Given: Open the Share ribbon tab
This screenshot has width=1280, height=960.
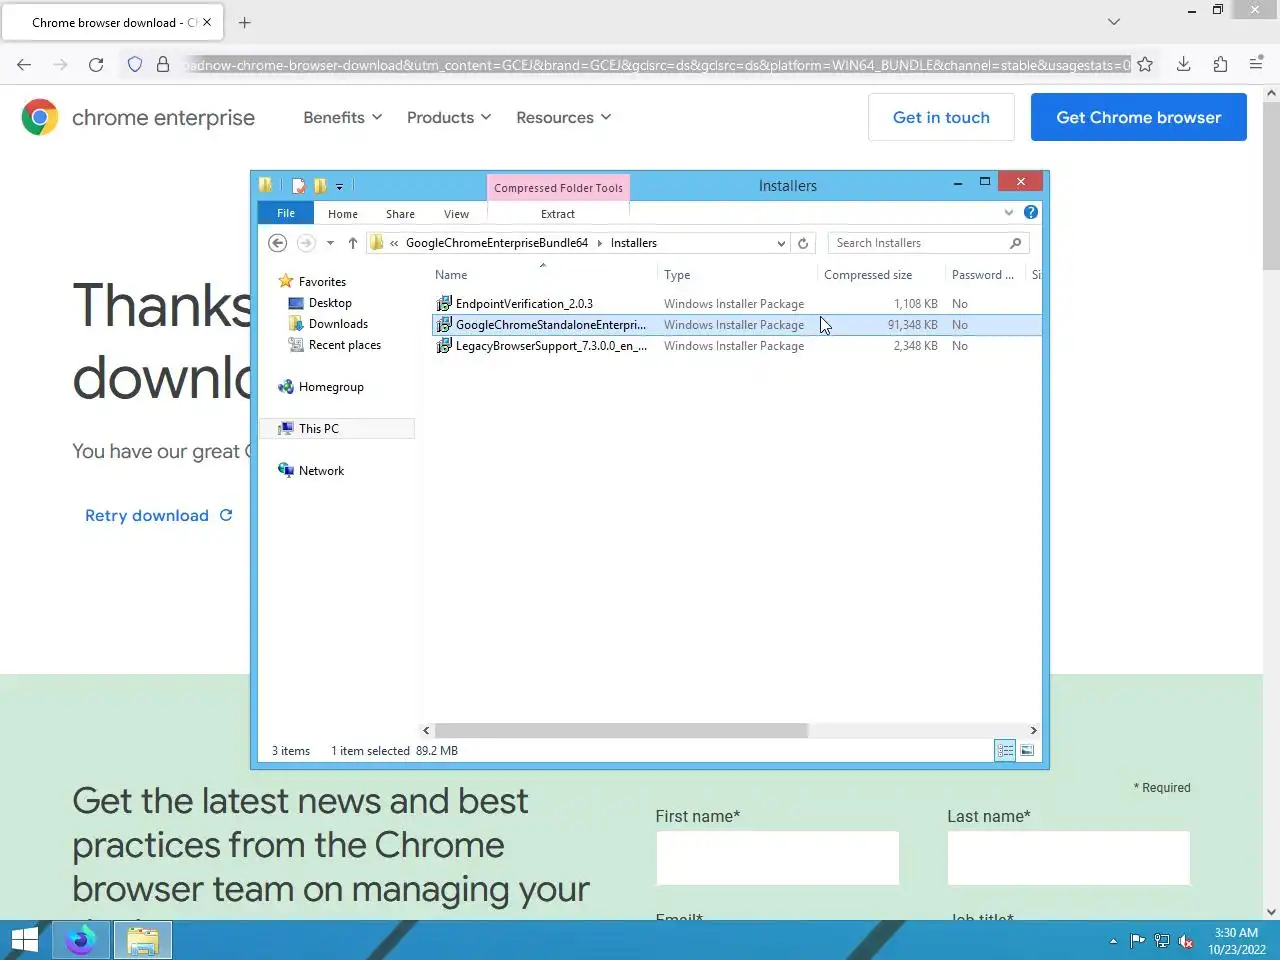Looking at the screenshot, I should pos(400,214).
